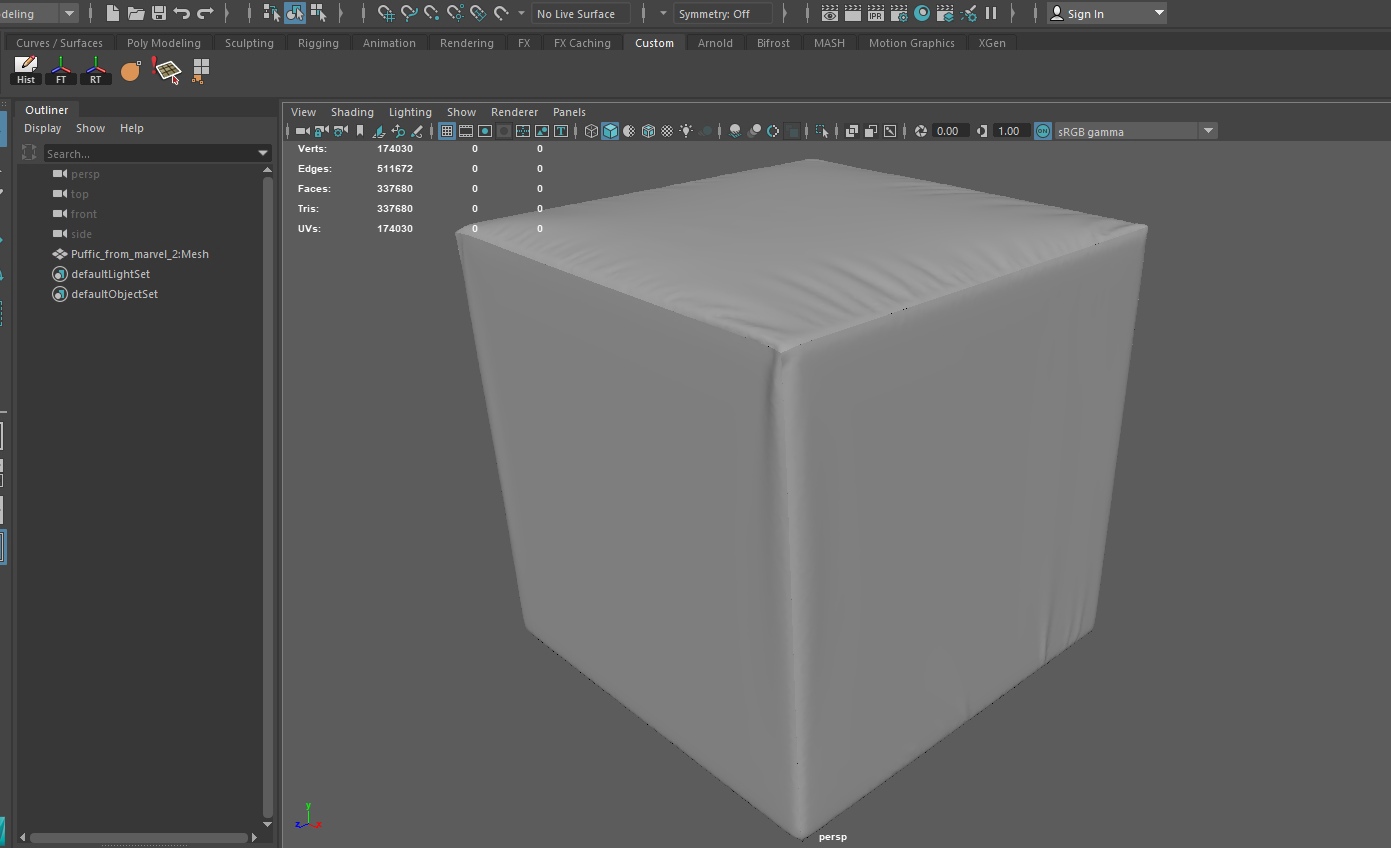The image size is (1391, 848).
Task: Open the IPR render icon
Action: [x=875, y=14]
